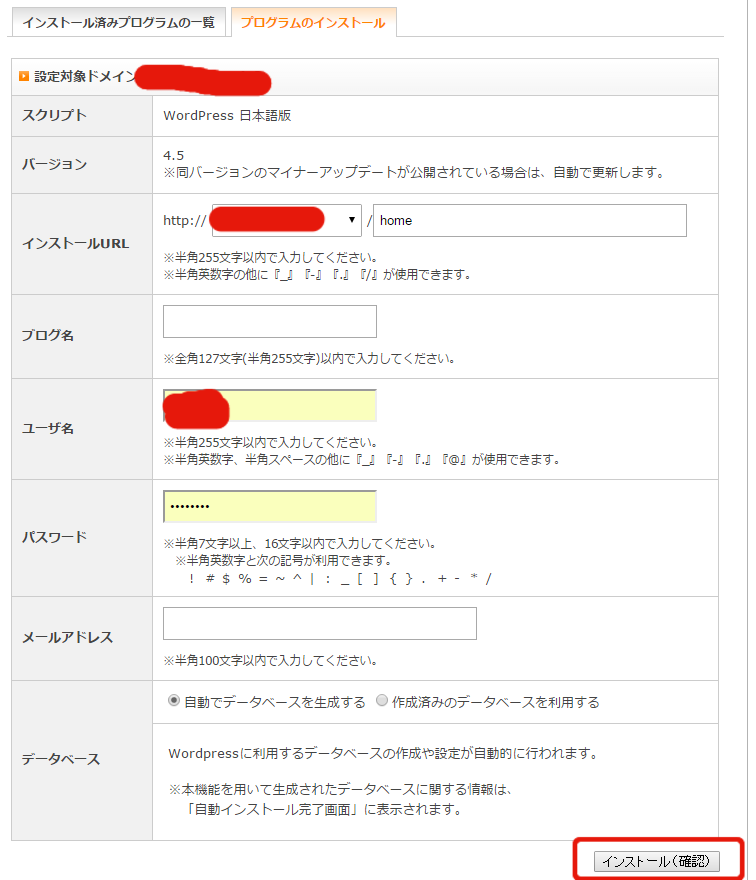The image size is (756, 880).
Task: Click the データベース row label
Action: 61,759
